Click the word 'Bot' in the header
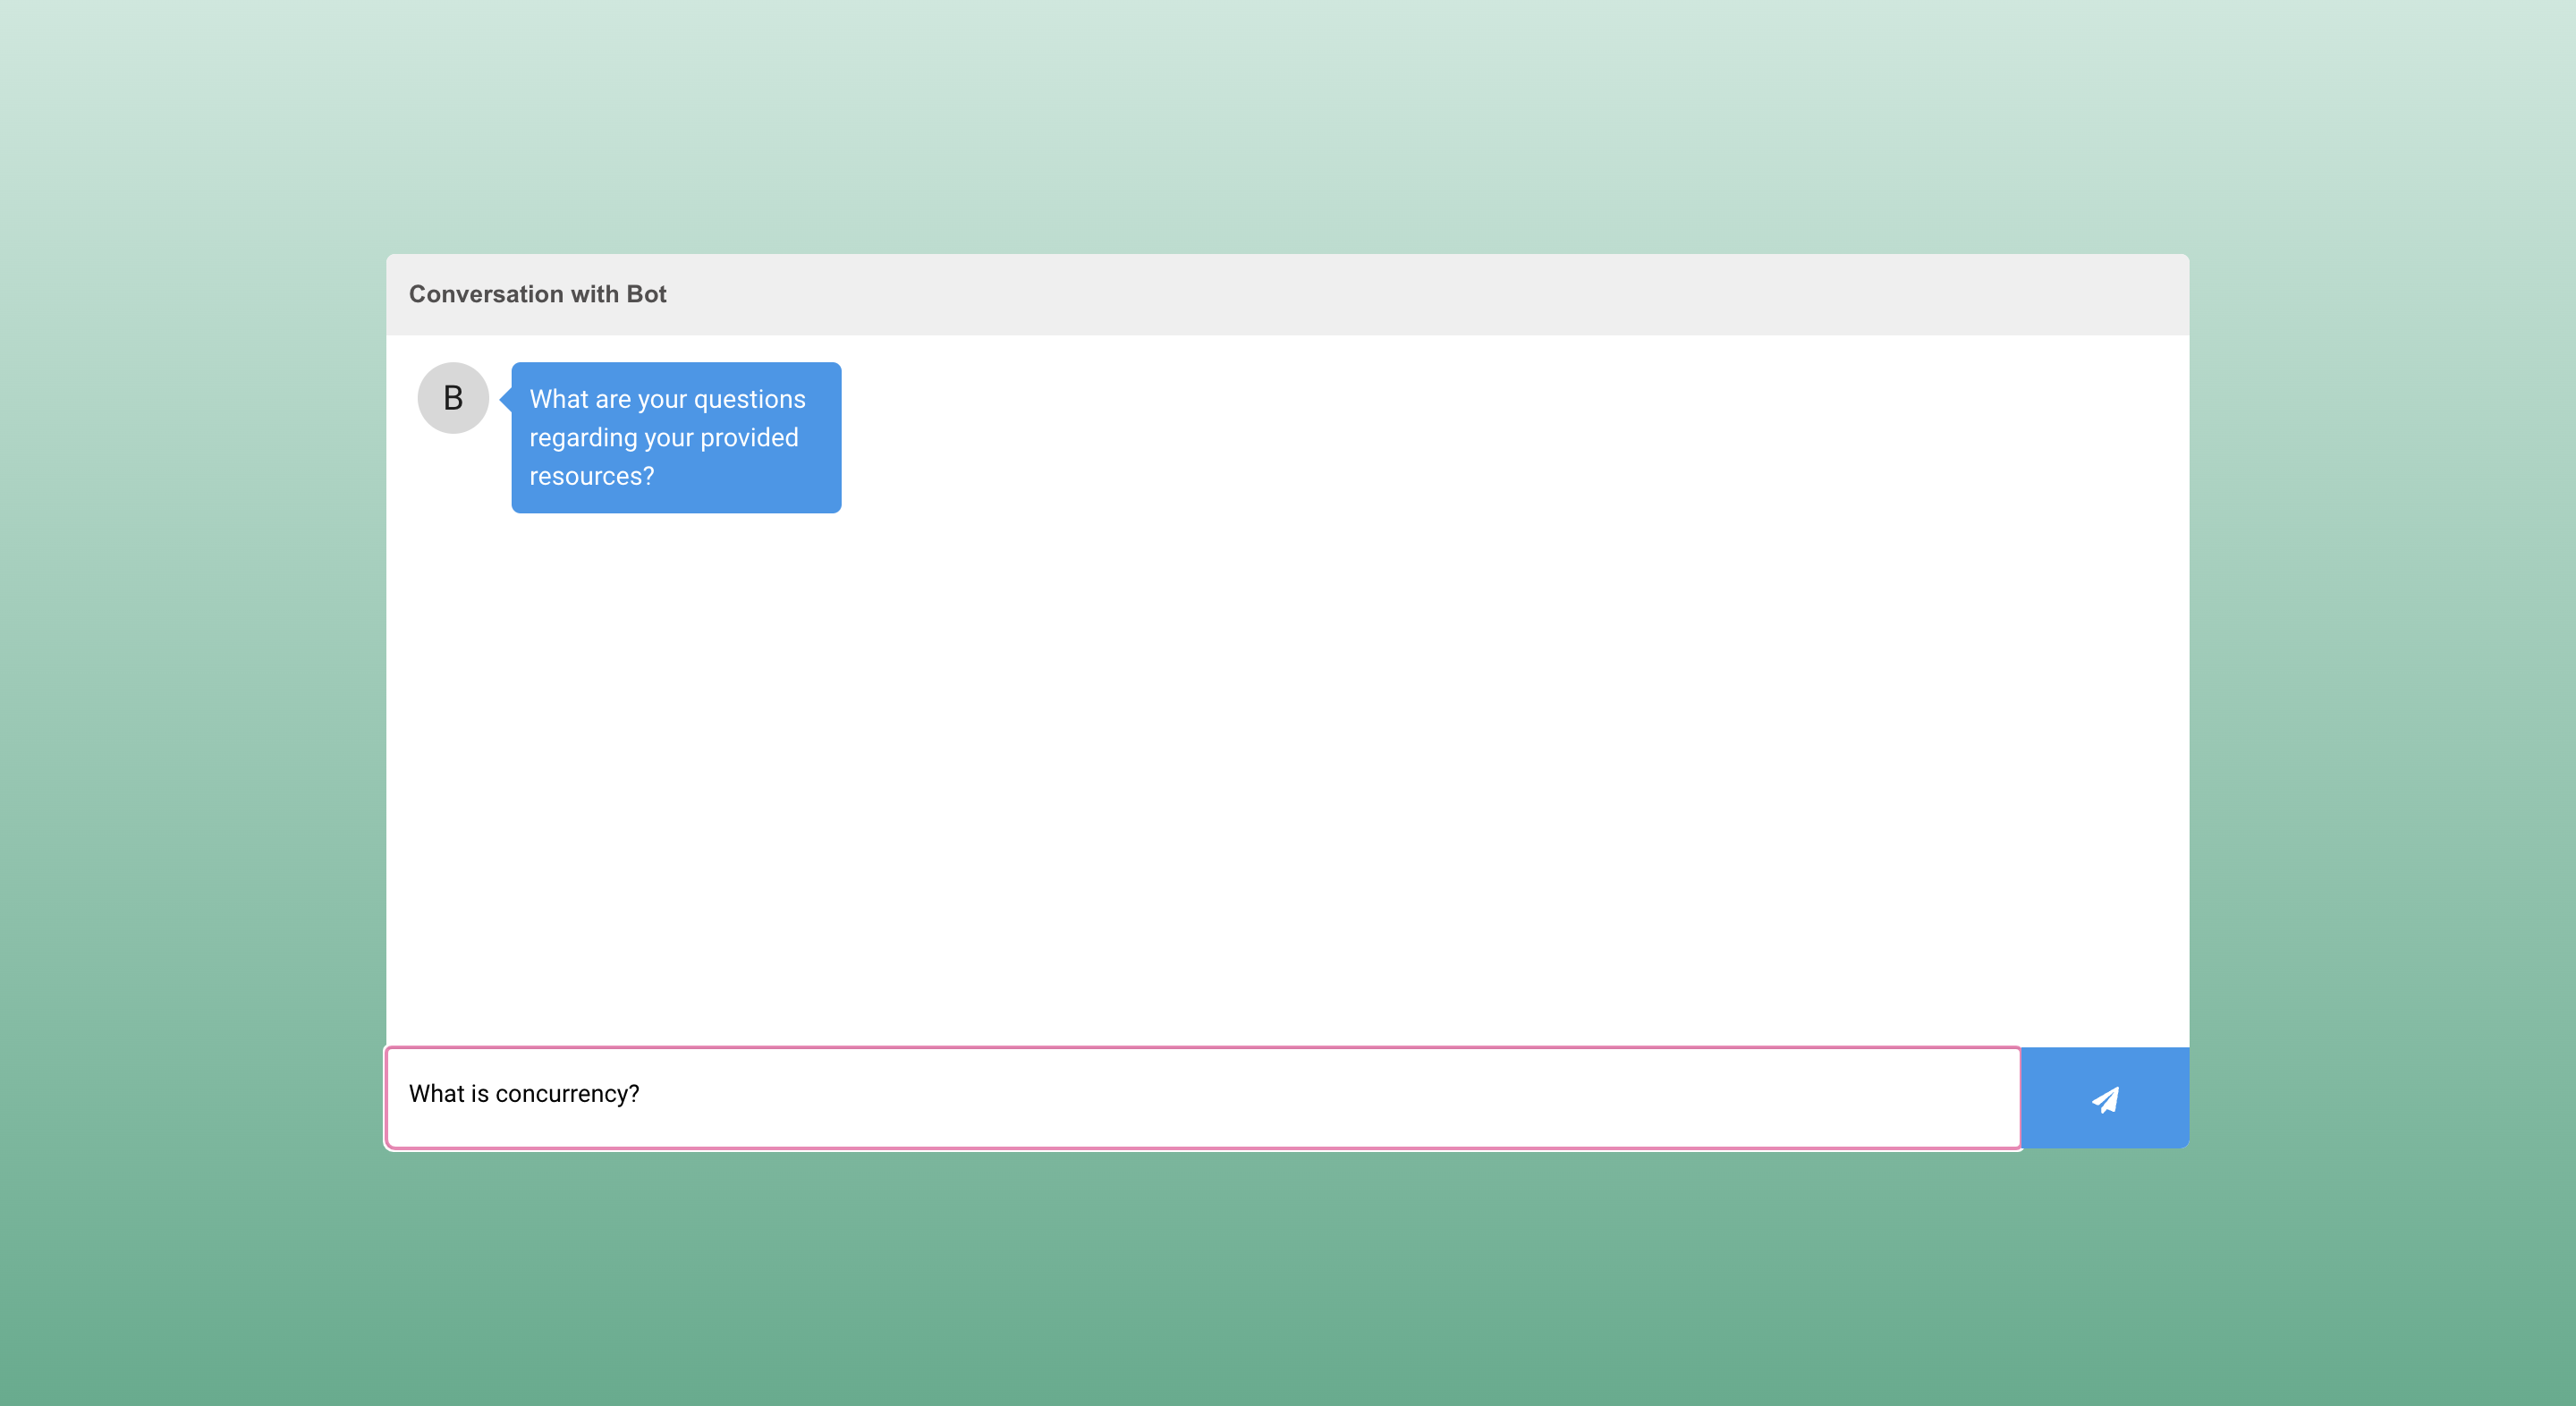The height and width of the screenshot is (1406, 2576). tap(646, 294)
